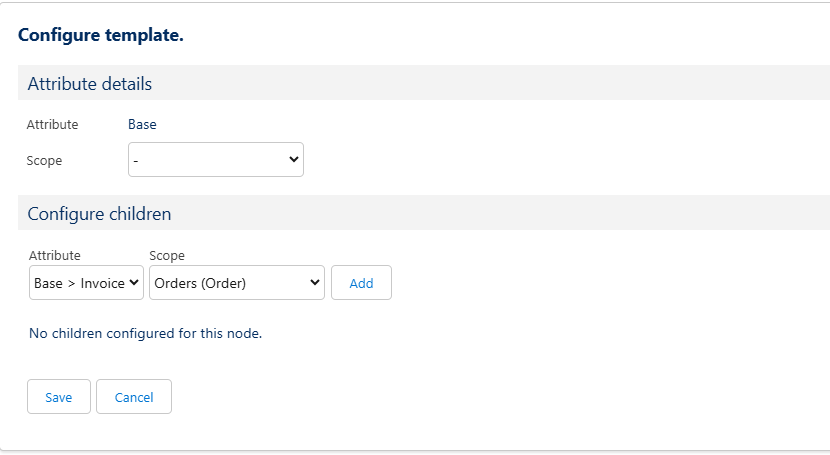Click the Orders (Order) text in the selector
This screenshot has height=455, width=830.
[200, 283]
